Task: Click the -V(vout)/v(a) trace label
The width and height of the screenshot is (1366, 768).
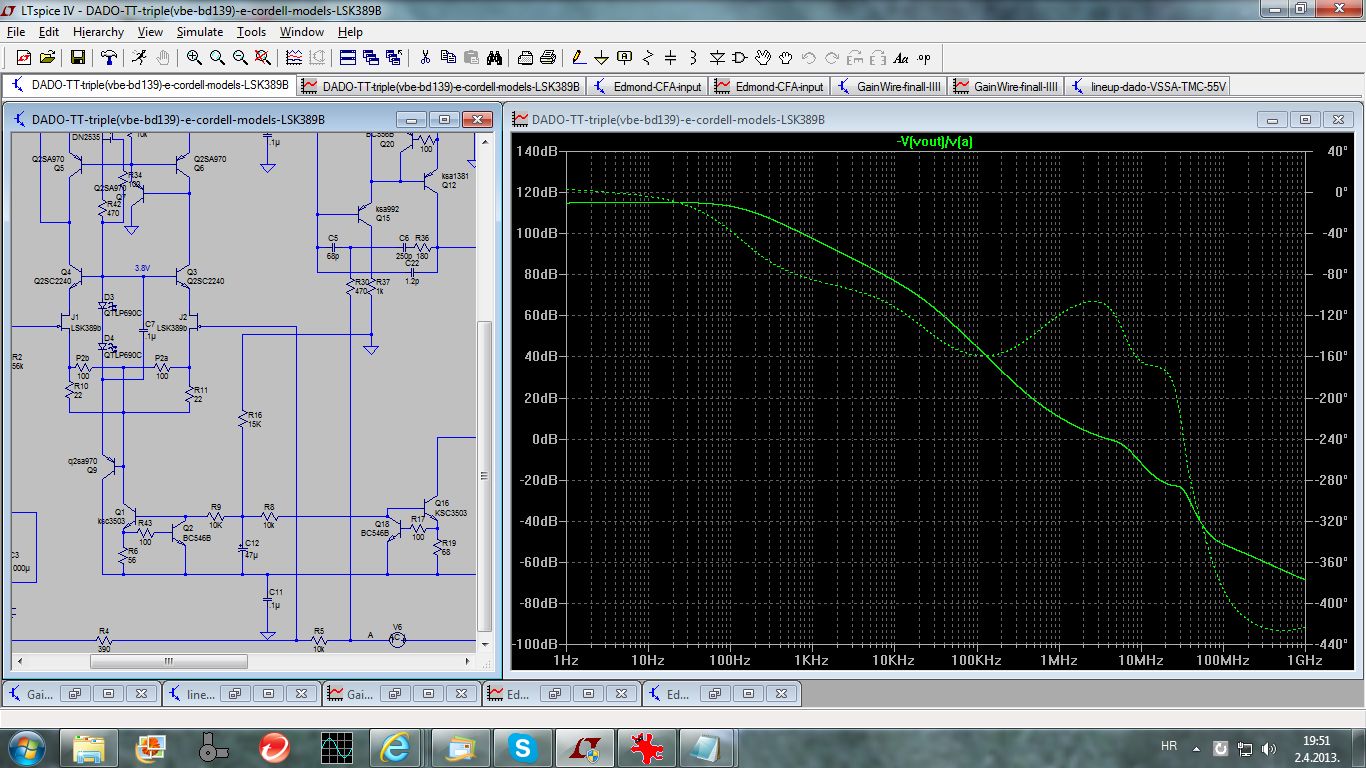Action: (x=936, y=142)
